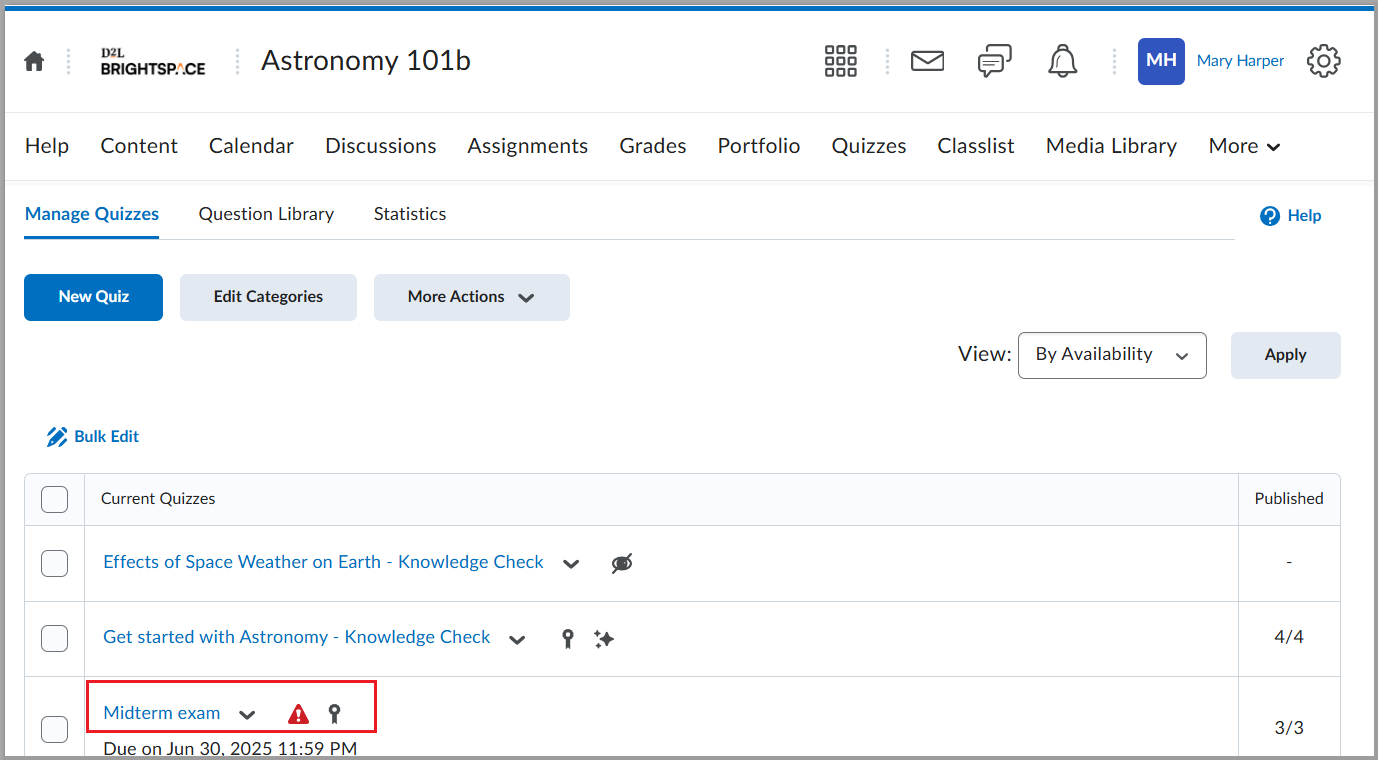Switch to the Question Library tab

point(266,214)
